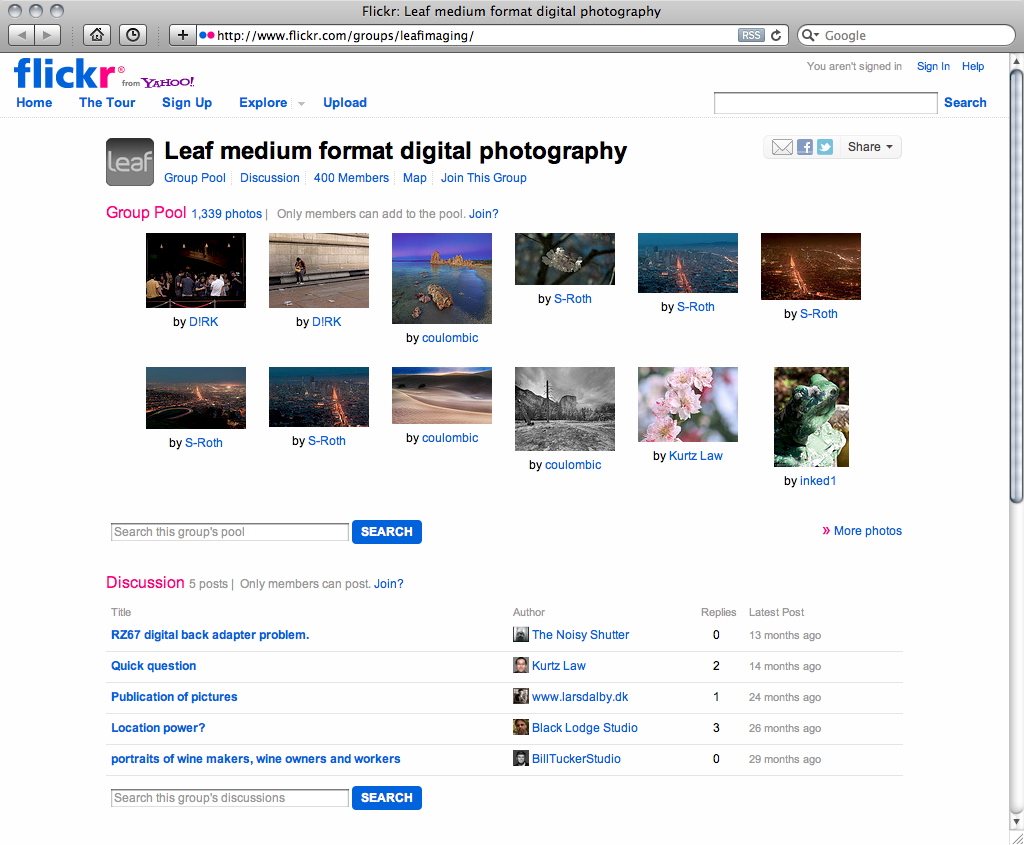Screen dimensions: 1024x845
Task: Go back using the browser back arrow
Action: (22, 34)
